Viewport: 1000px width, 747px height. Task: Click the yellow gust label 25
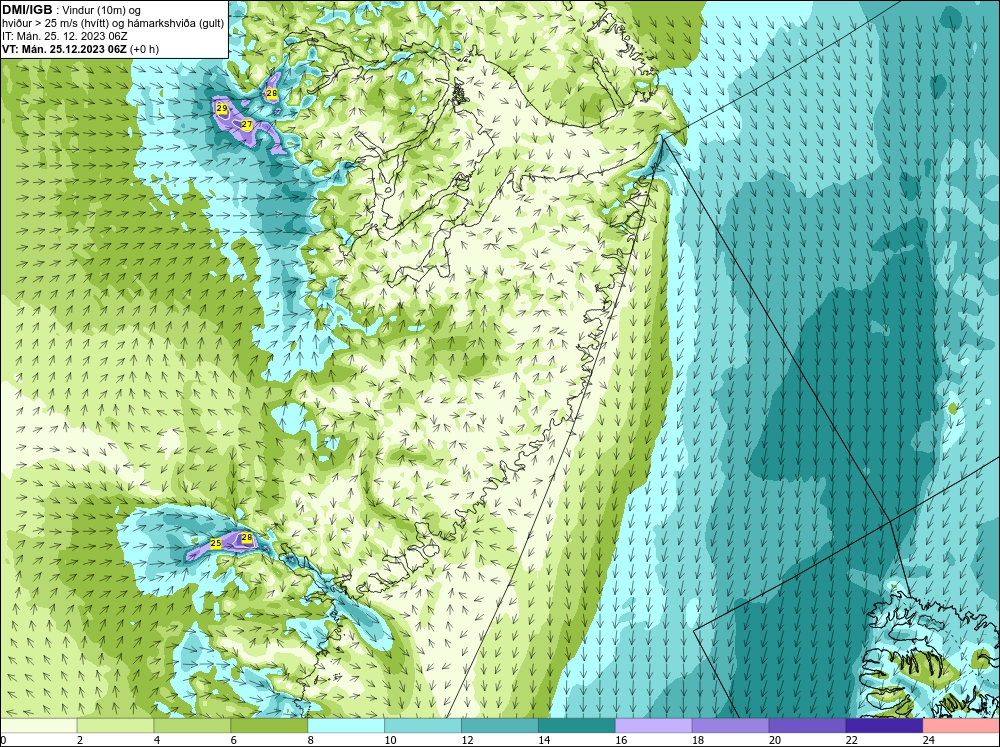coord(216,544)
